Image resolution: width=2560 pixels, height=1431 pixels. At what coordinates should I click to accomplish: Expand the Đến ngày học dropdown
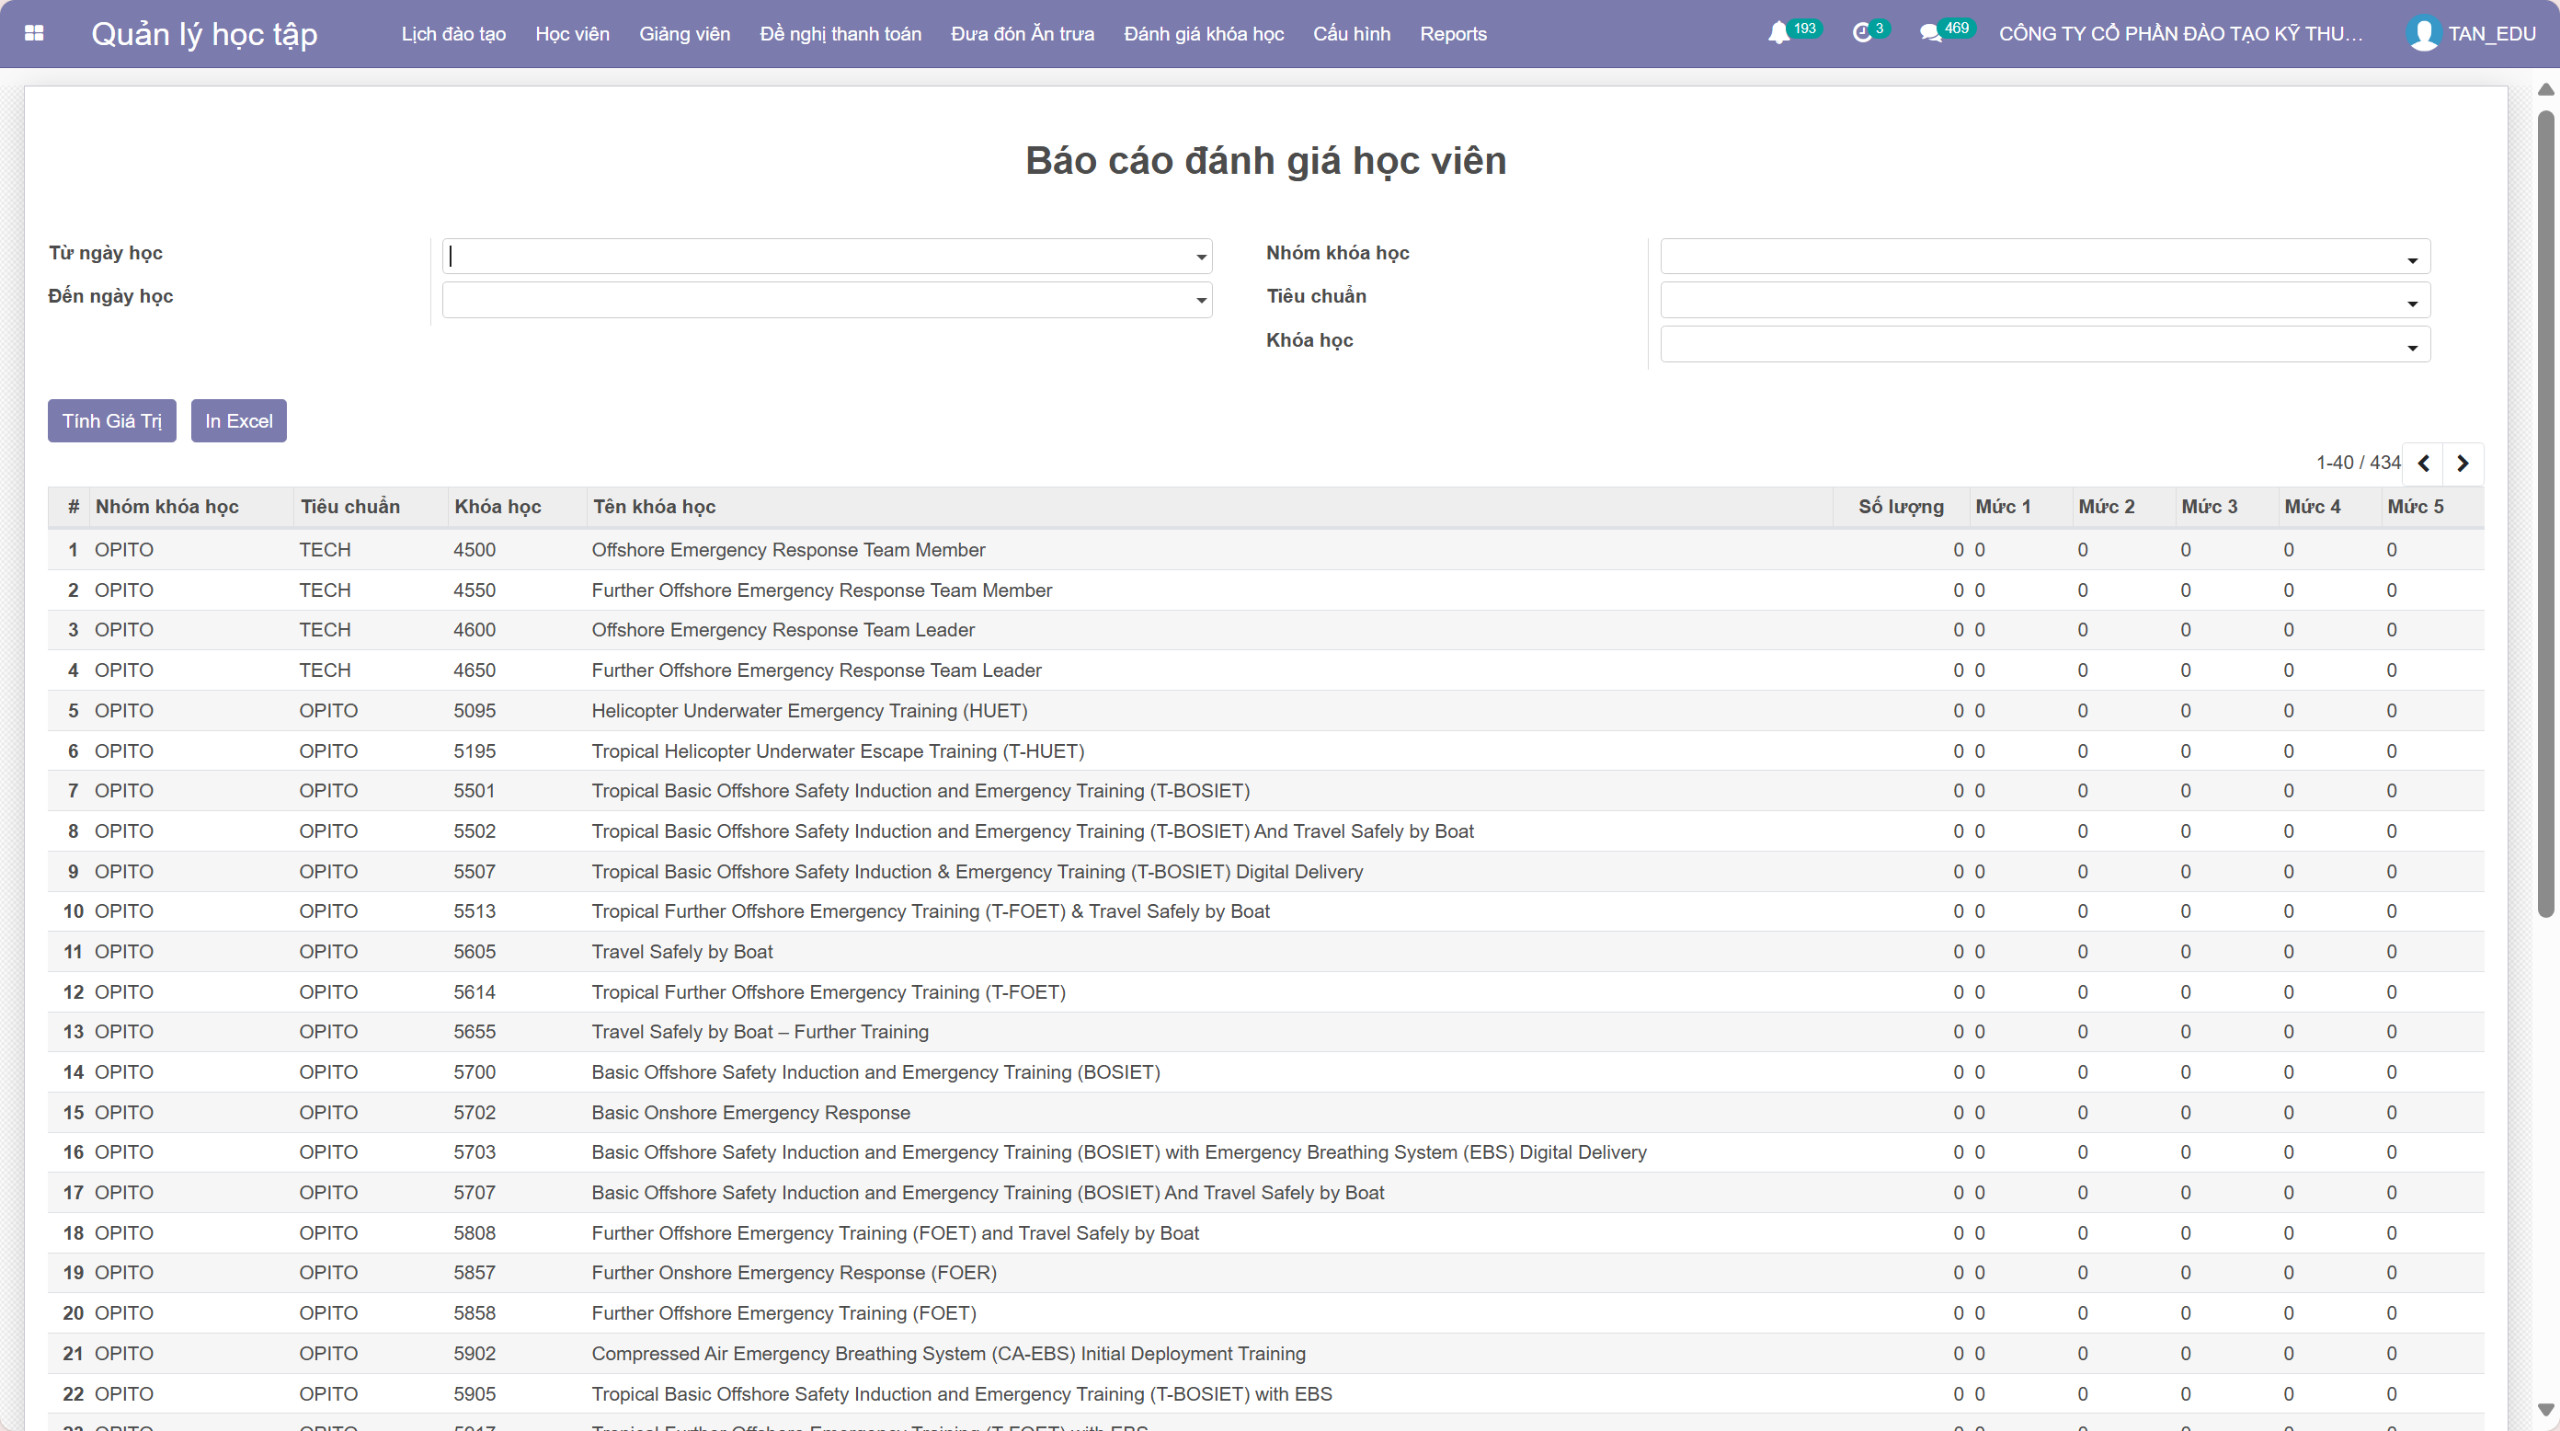click(x=1201, y=300)
